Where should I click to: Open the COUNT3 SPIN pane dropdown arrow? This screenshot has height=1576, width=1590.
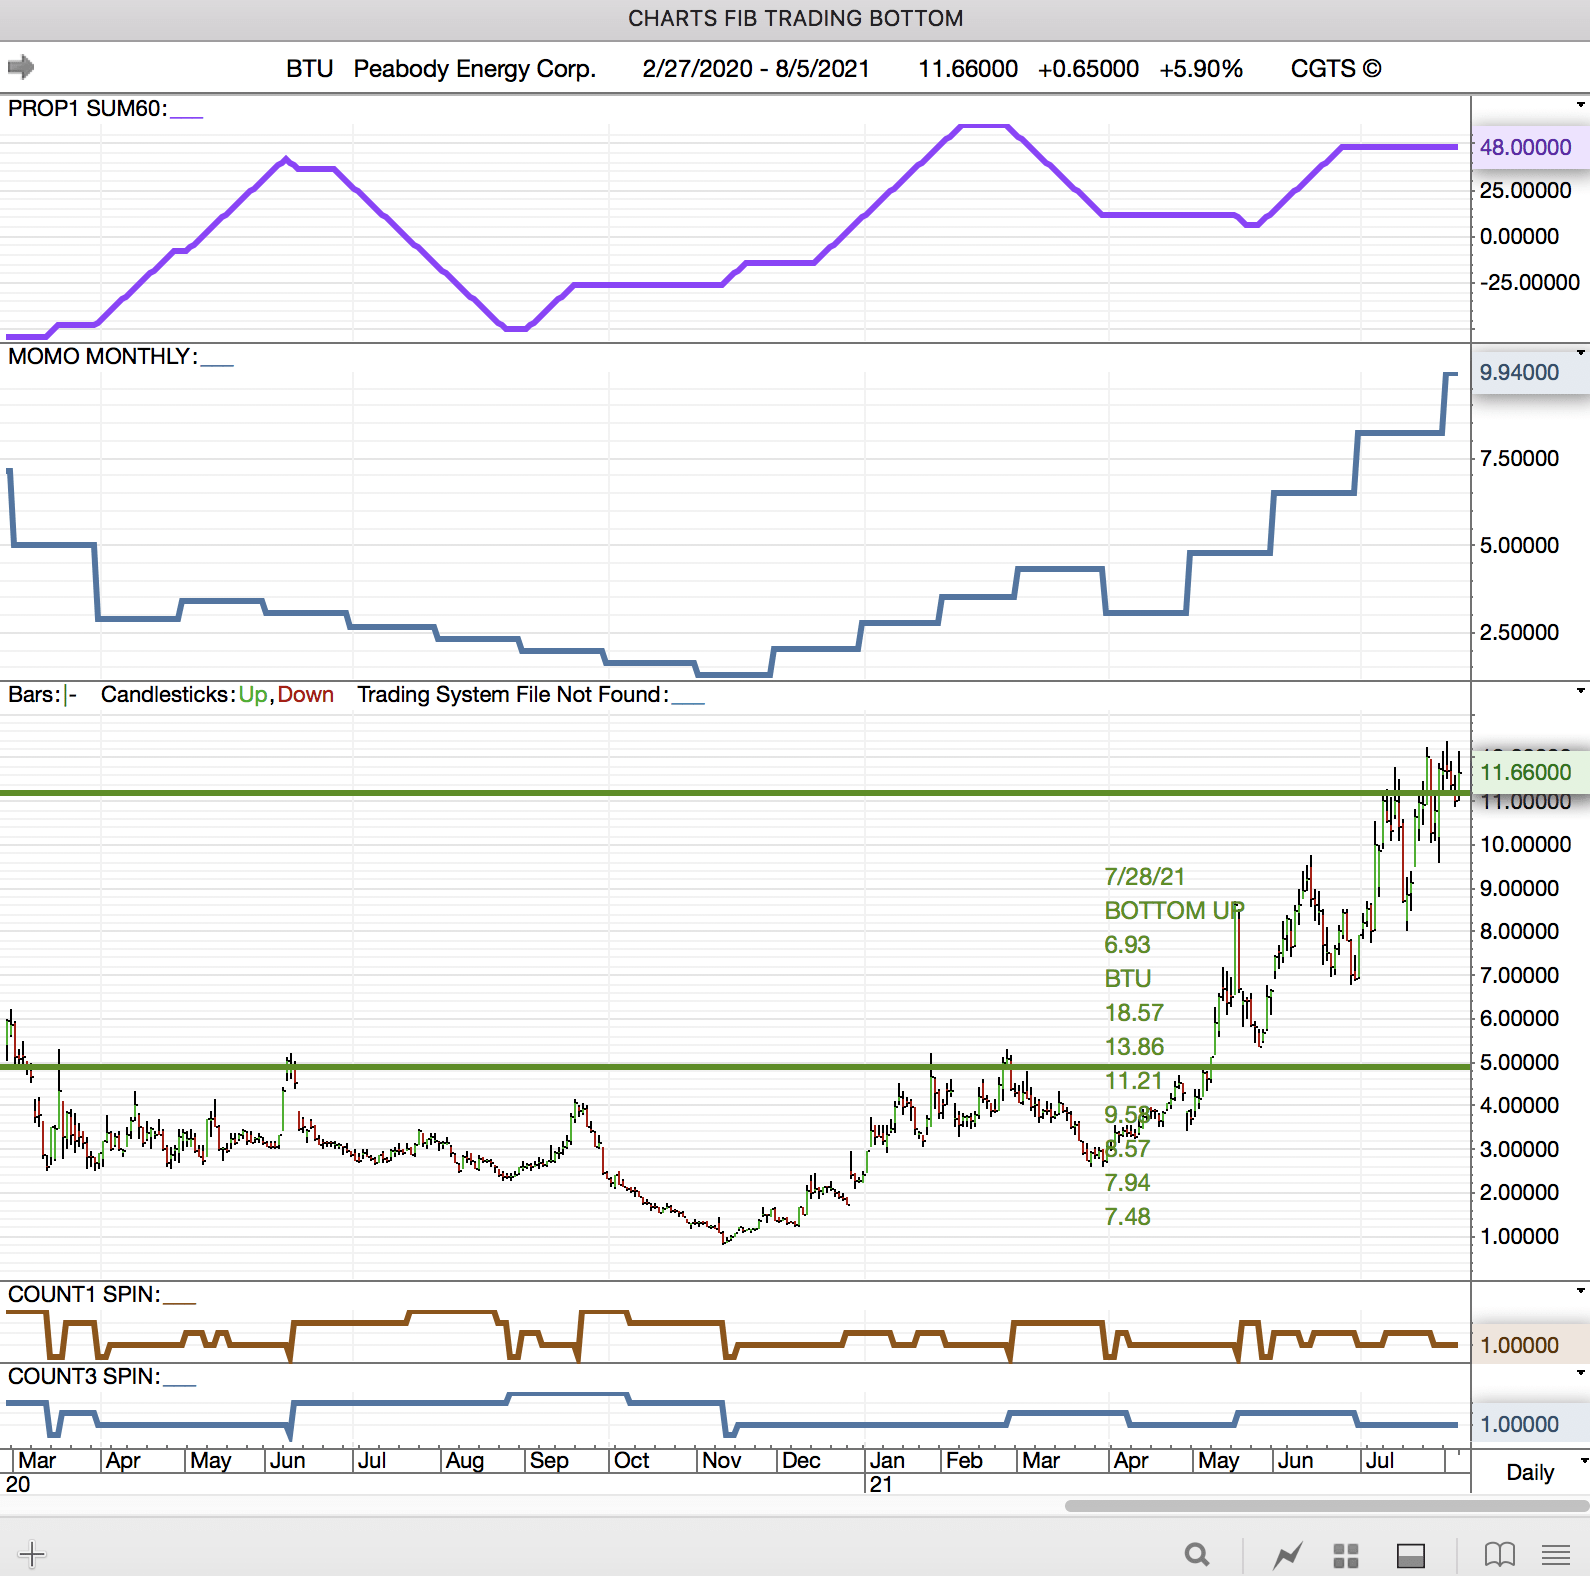pyautogui.click(x=1581, y=1373)
